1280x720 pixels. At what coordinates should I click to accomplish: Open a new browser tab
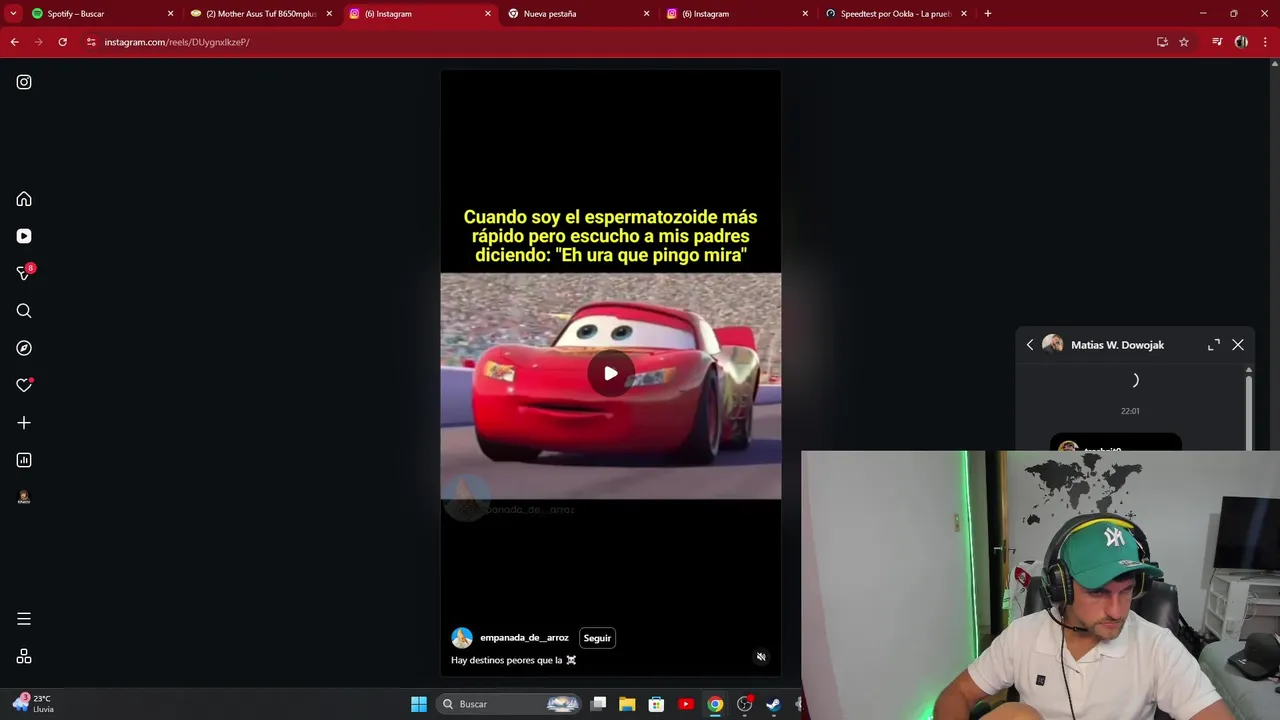988,14
